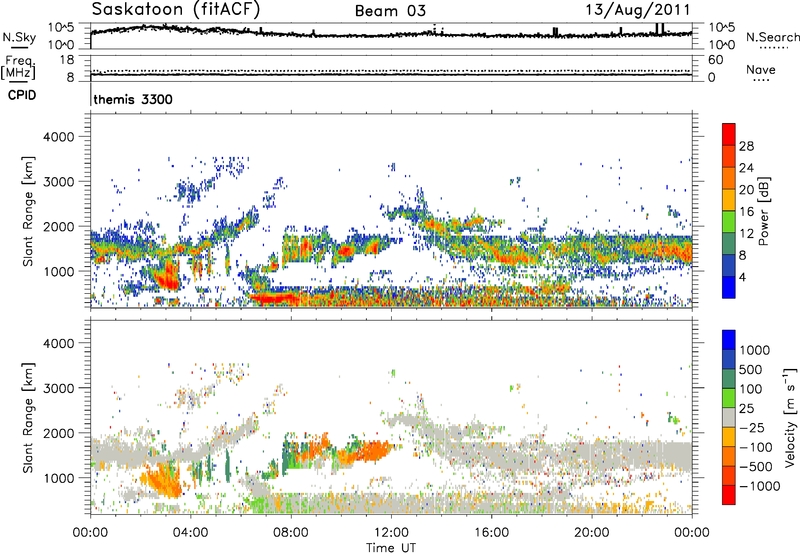Screen dimensions: 800x554
Task: Select the 'Freq. [MHz]' axis label
Action: click(18, 67)
